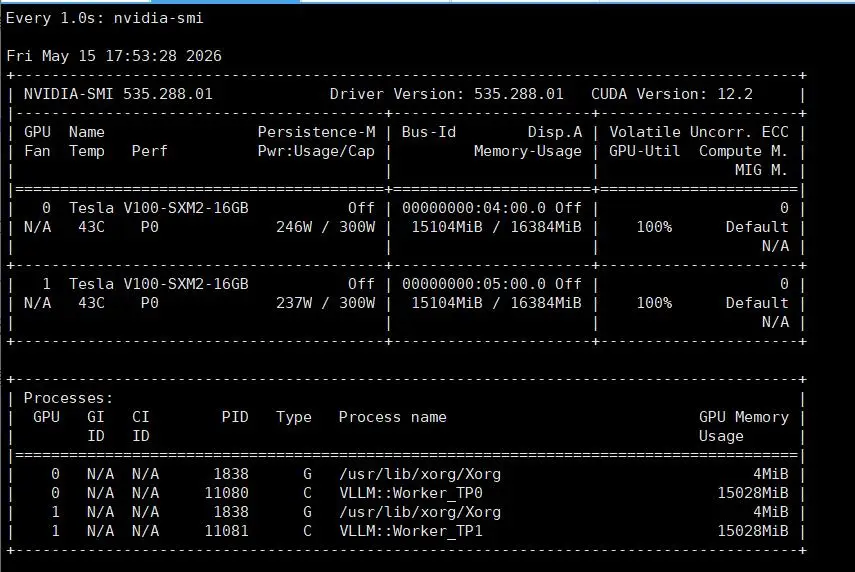
Task: Select the "Persistence-M" header
Action: (x=316, y=132)
